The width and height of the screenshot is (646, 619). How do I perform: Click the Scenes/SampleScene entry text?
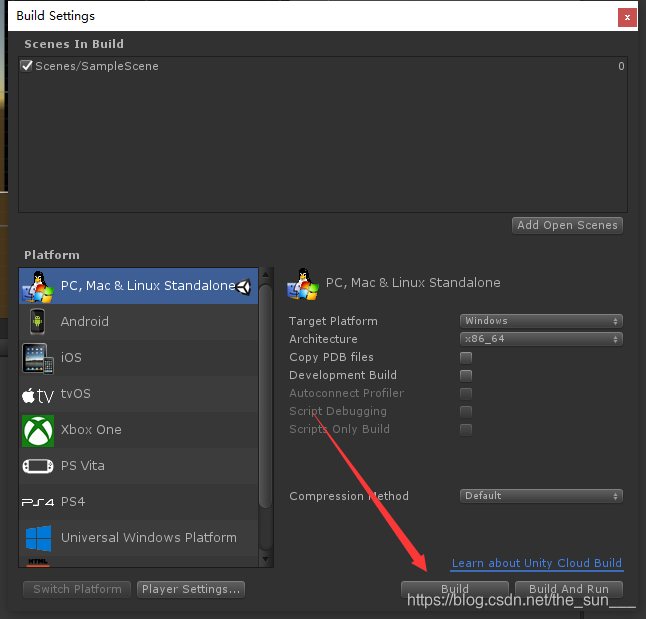coord(97,66)
